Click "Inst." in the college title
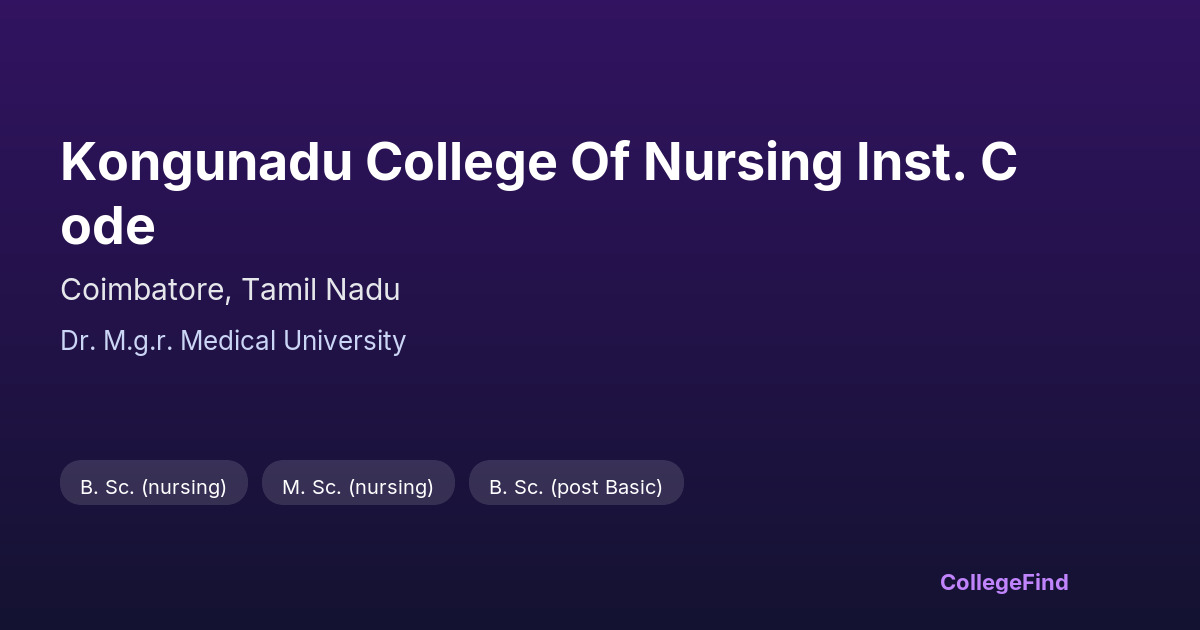 [911, 163]
